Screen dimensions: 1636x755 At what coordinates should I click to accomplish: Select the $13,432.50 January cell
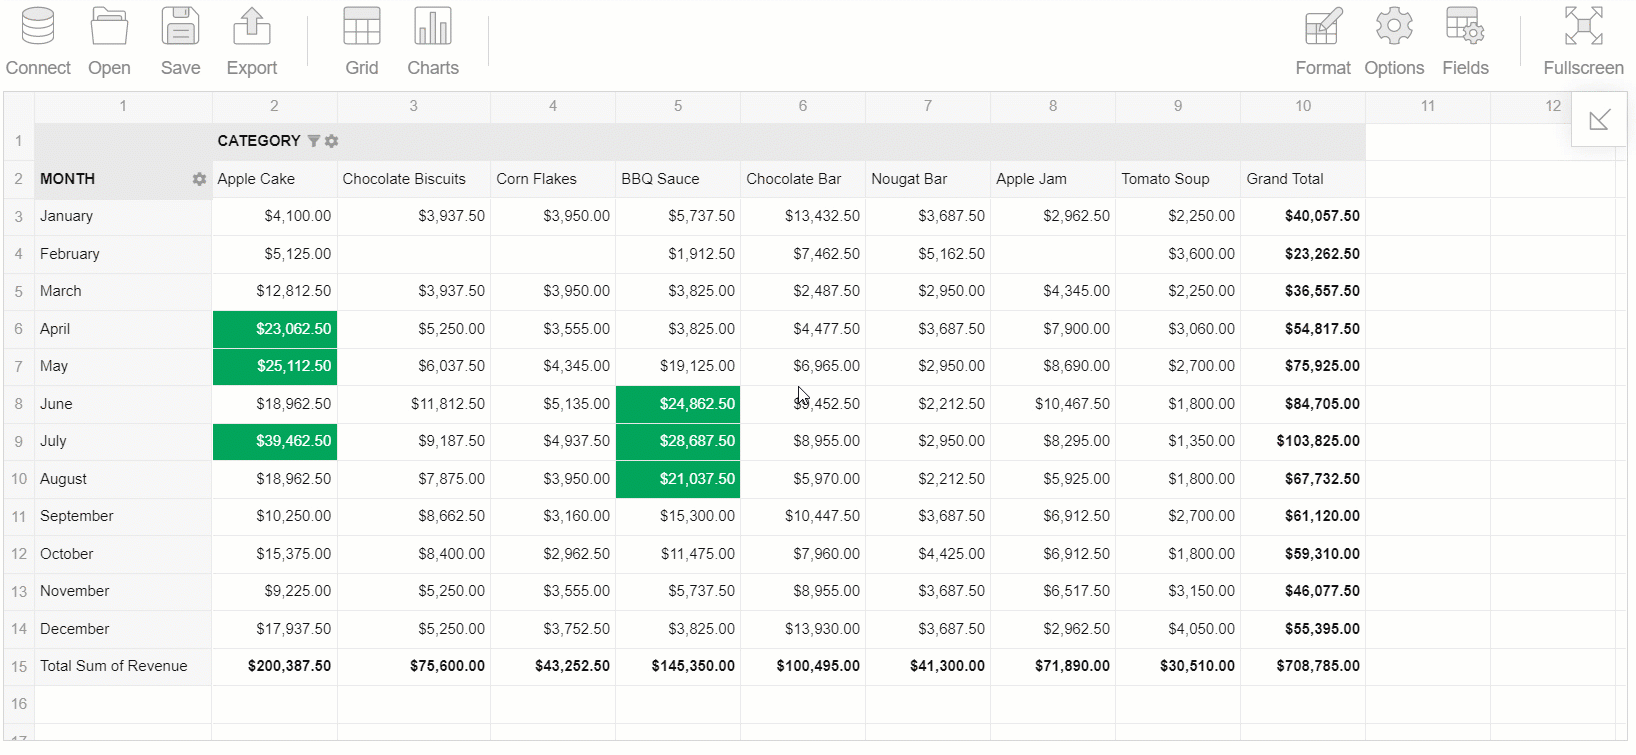coord(803,216)
